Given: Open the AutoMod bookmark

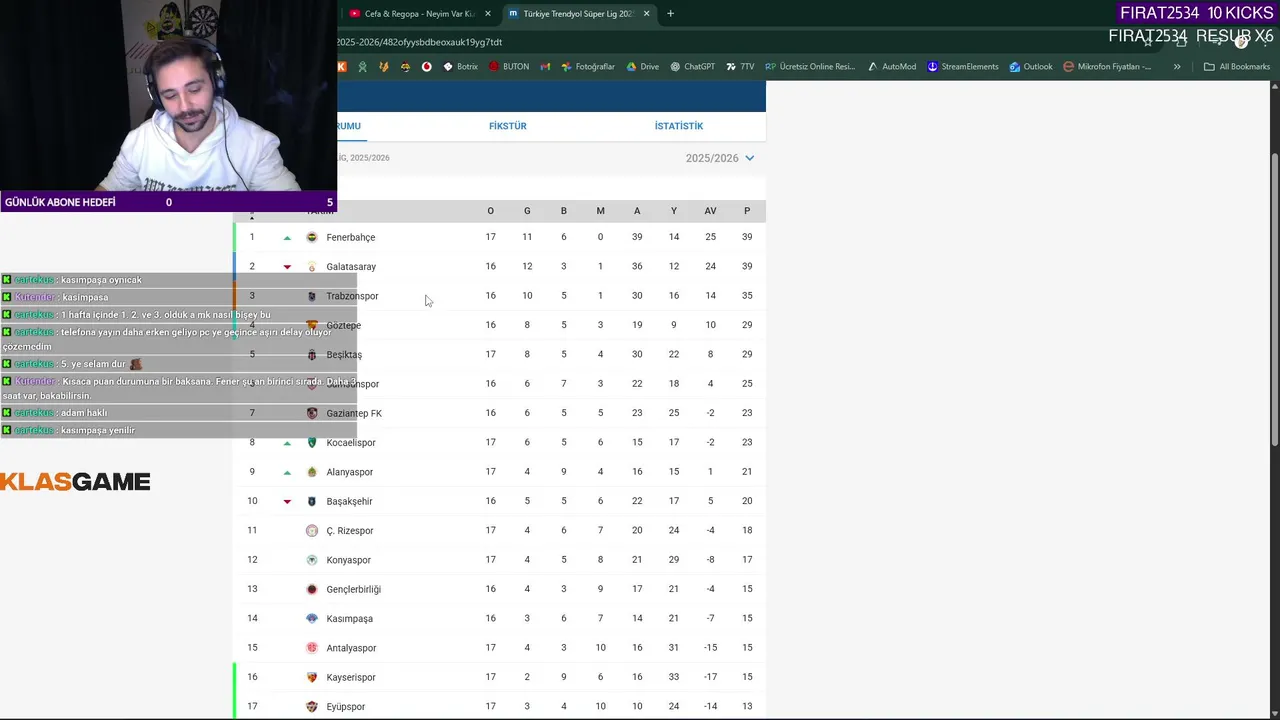Looking at the screenshot, I should click(892, 67).
